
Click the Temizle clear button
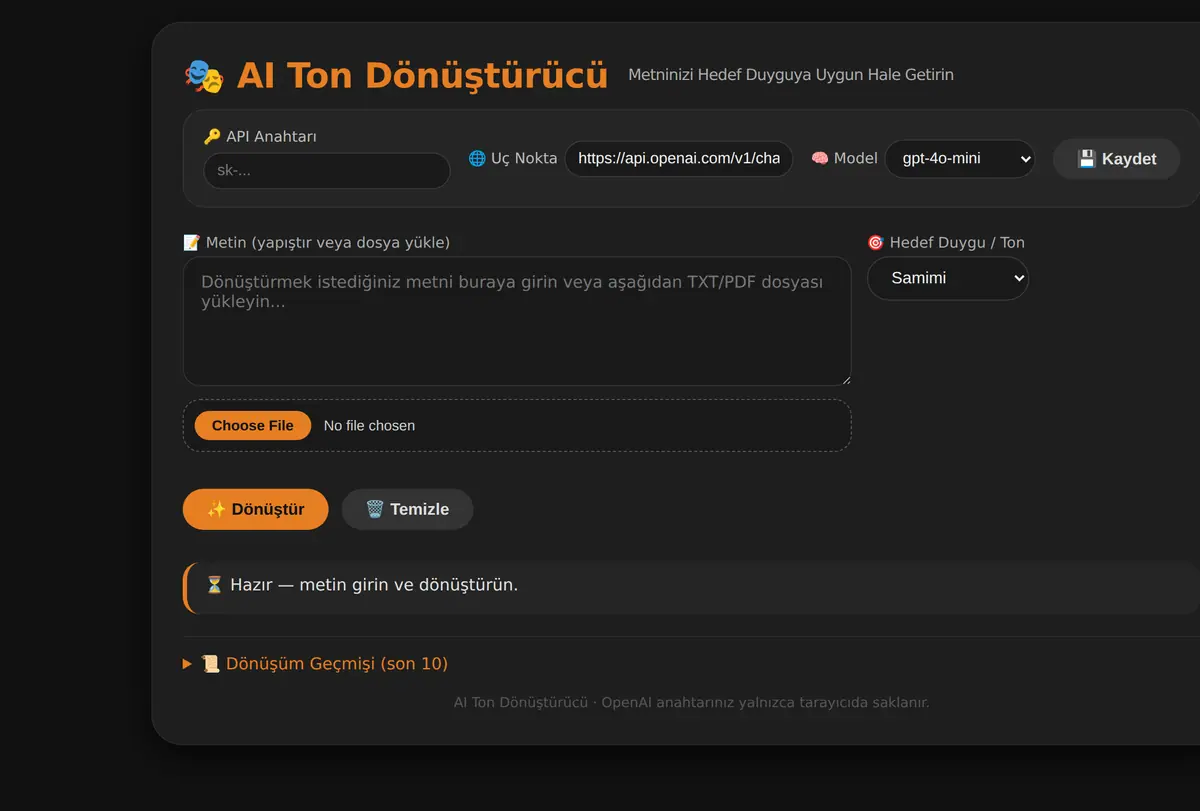pos(407,509)
